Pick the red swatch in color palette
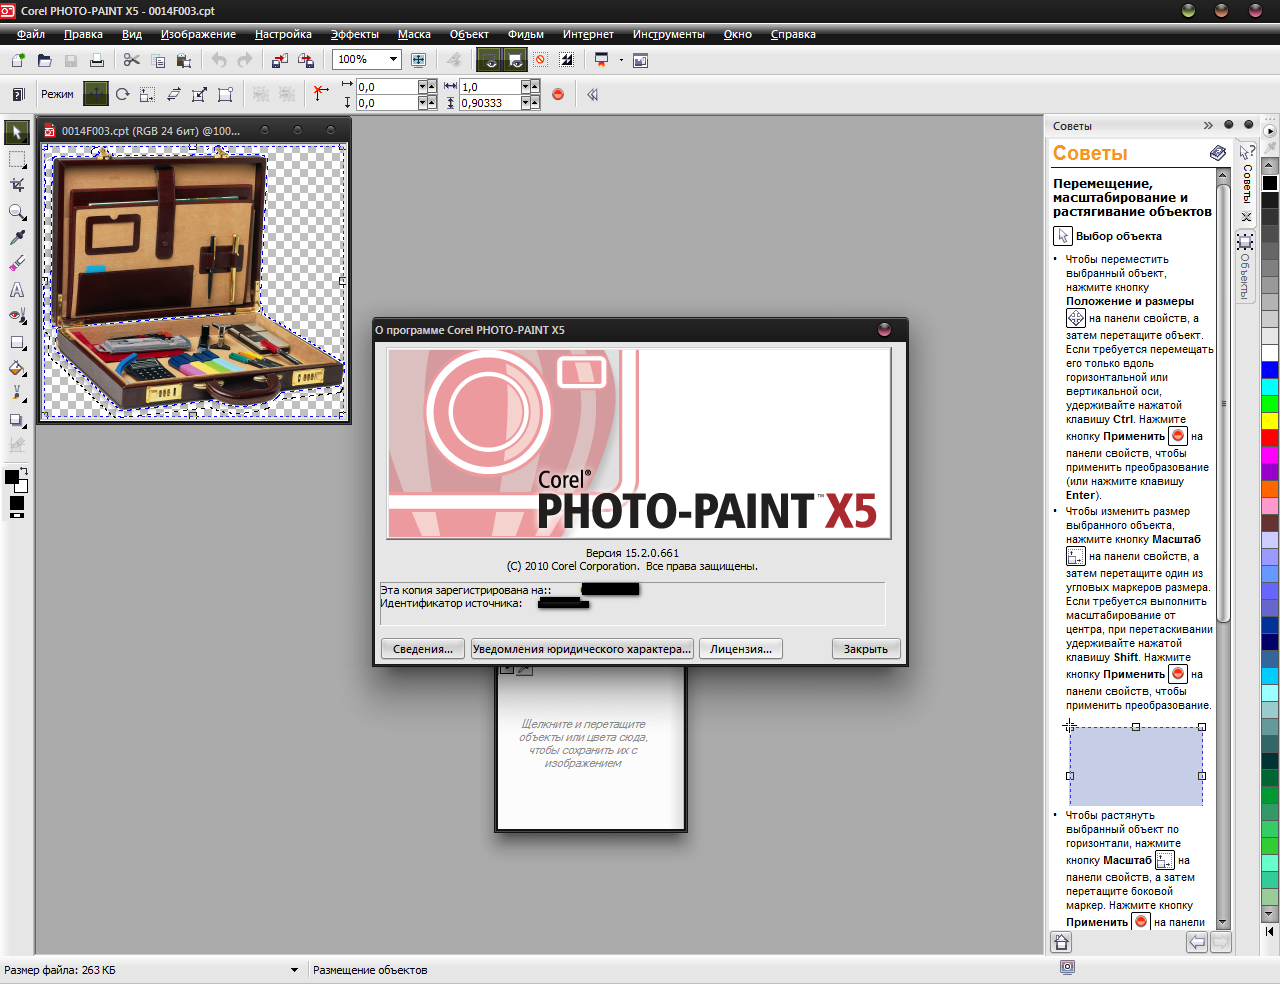The height and width of the screenshot is (984, 1280). point(1270,438)
